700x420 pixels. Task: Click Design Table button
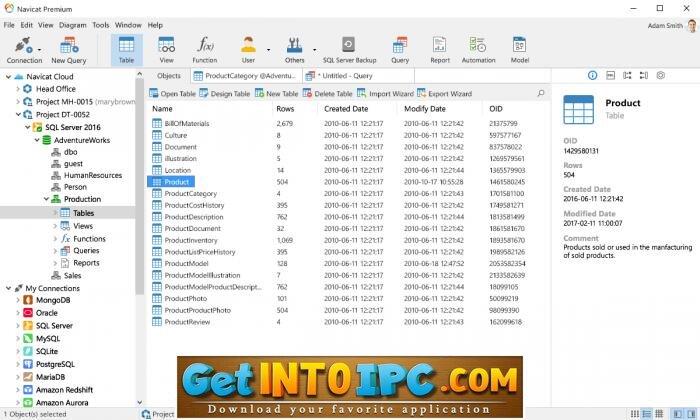[225, 93]
